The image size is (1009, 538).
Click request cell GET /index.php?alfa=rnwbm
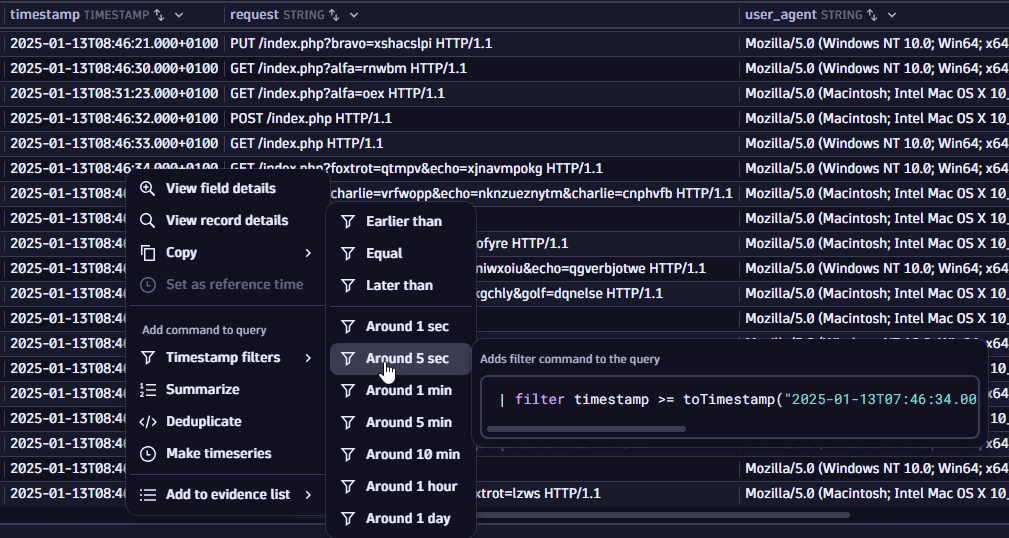482,69
